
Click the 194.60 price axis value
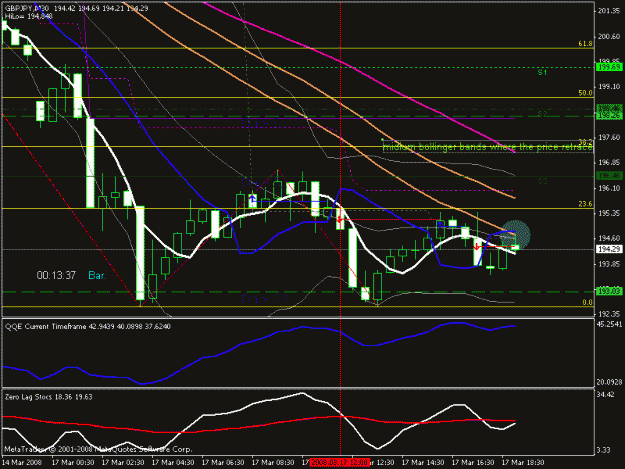point(608,238)
